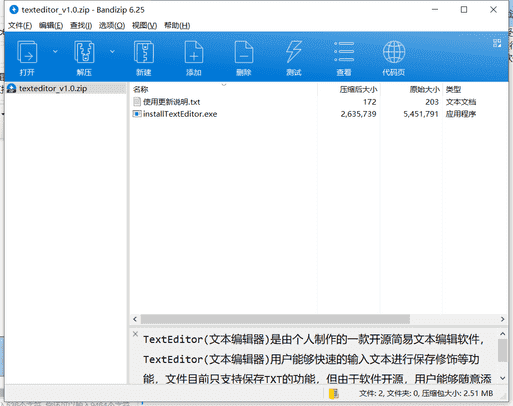Open the 选项(O) menu
Viewport: 513px width, 406px height.
112,26
